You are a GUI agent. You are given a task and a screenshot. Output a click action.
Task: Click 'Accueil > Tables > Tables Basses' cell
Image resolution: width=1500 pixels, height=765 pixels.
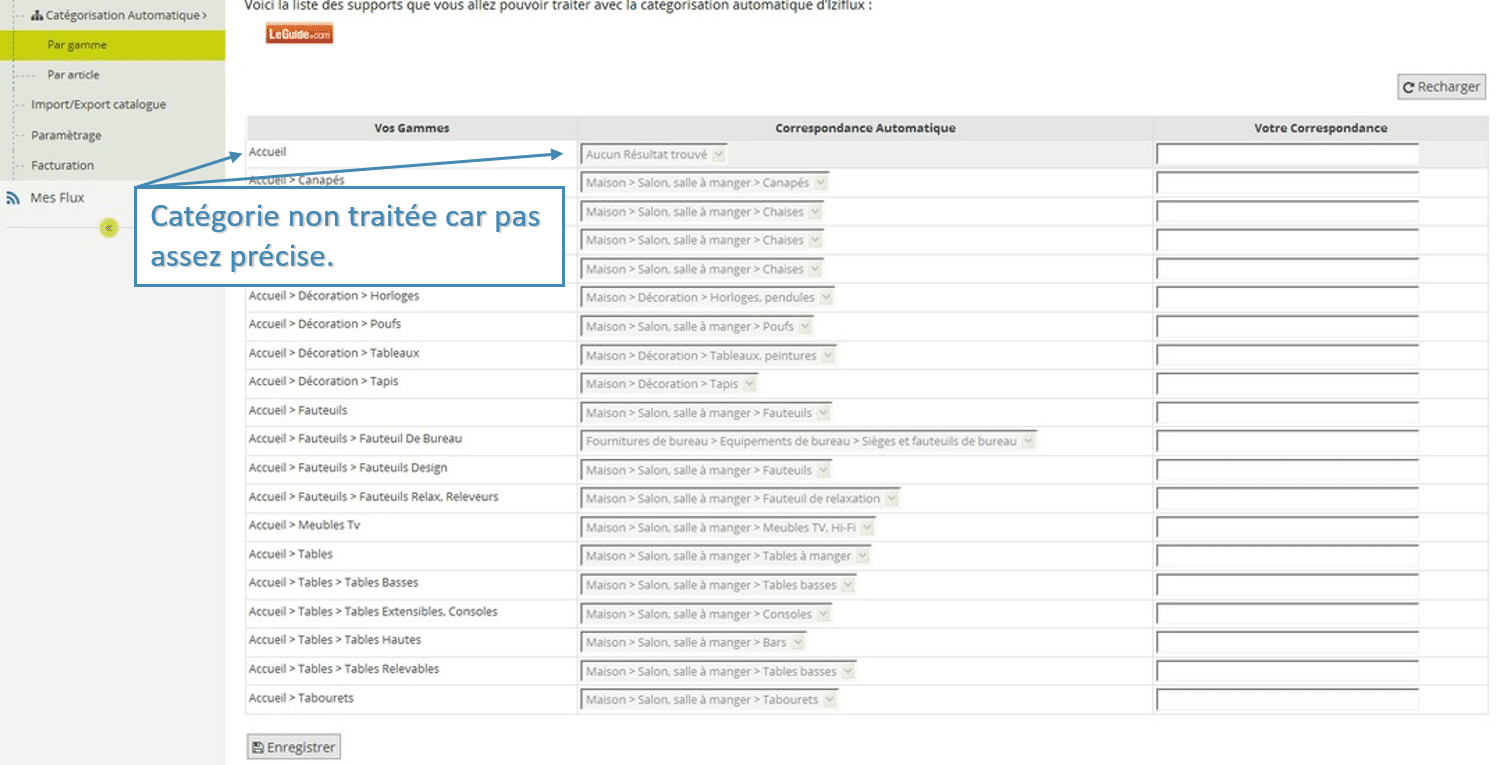334,582
